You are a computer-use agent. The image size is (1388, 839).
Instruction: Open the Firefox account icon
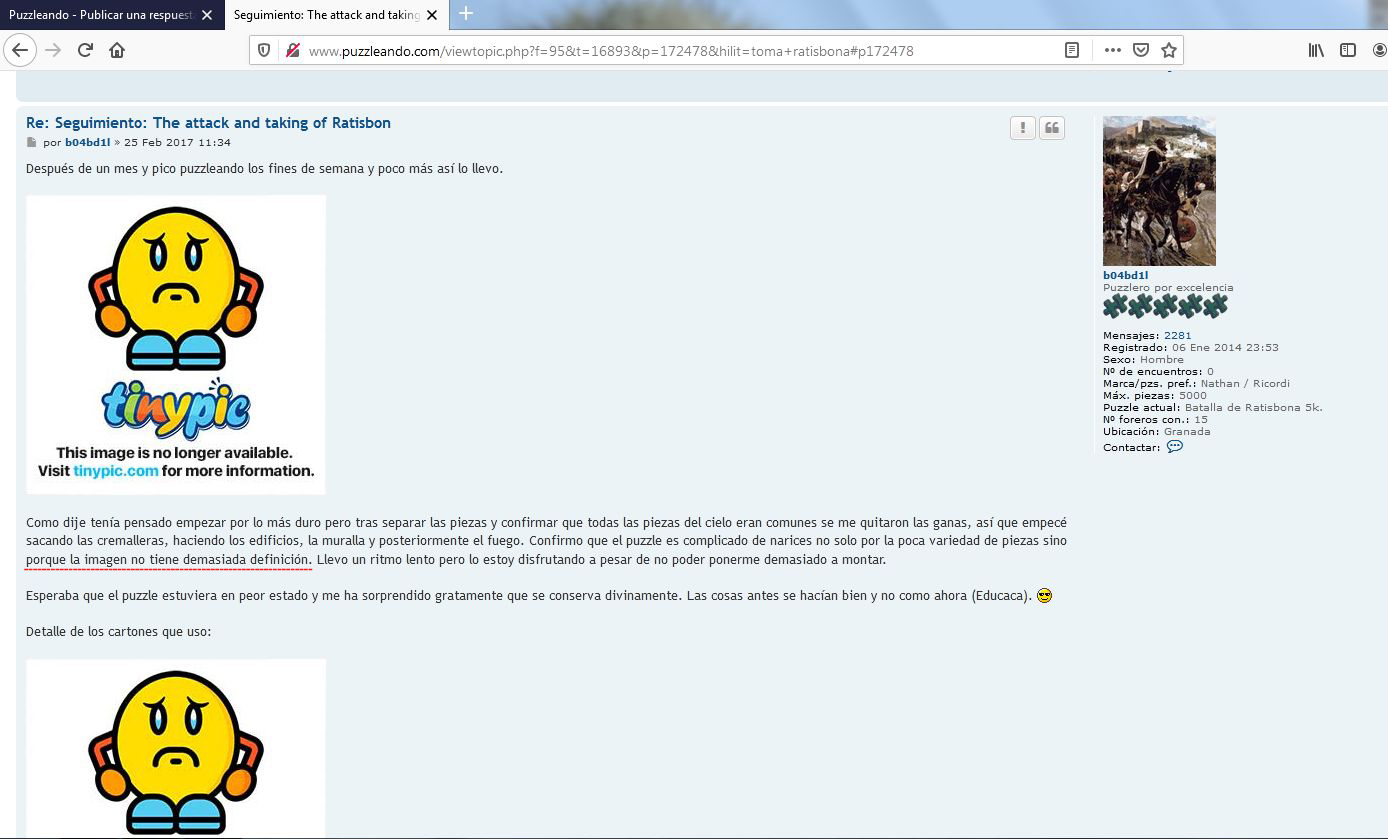tap(1380, 50)
